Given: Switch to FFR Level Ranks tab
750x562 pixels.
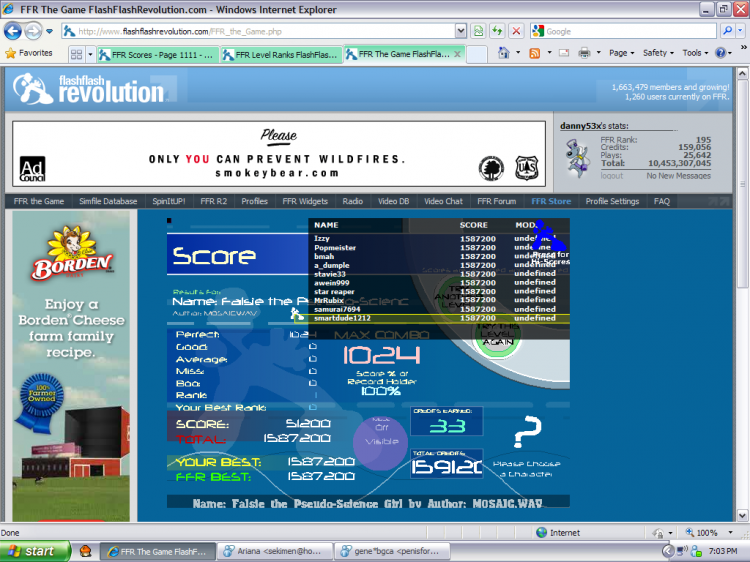Looking at the screenshot, I should click(x=282, y=55).
